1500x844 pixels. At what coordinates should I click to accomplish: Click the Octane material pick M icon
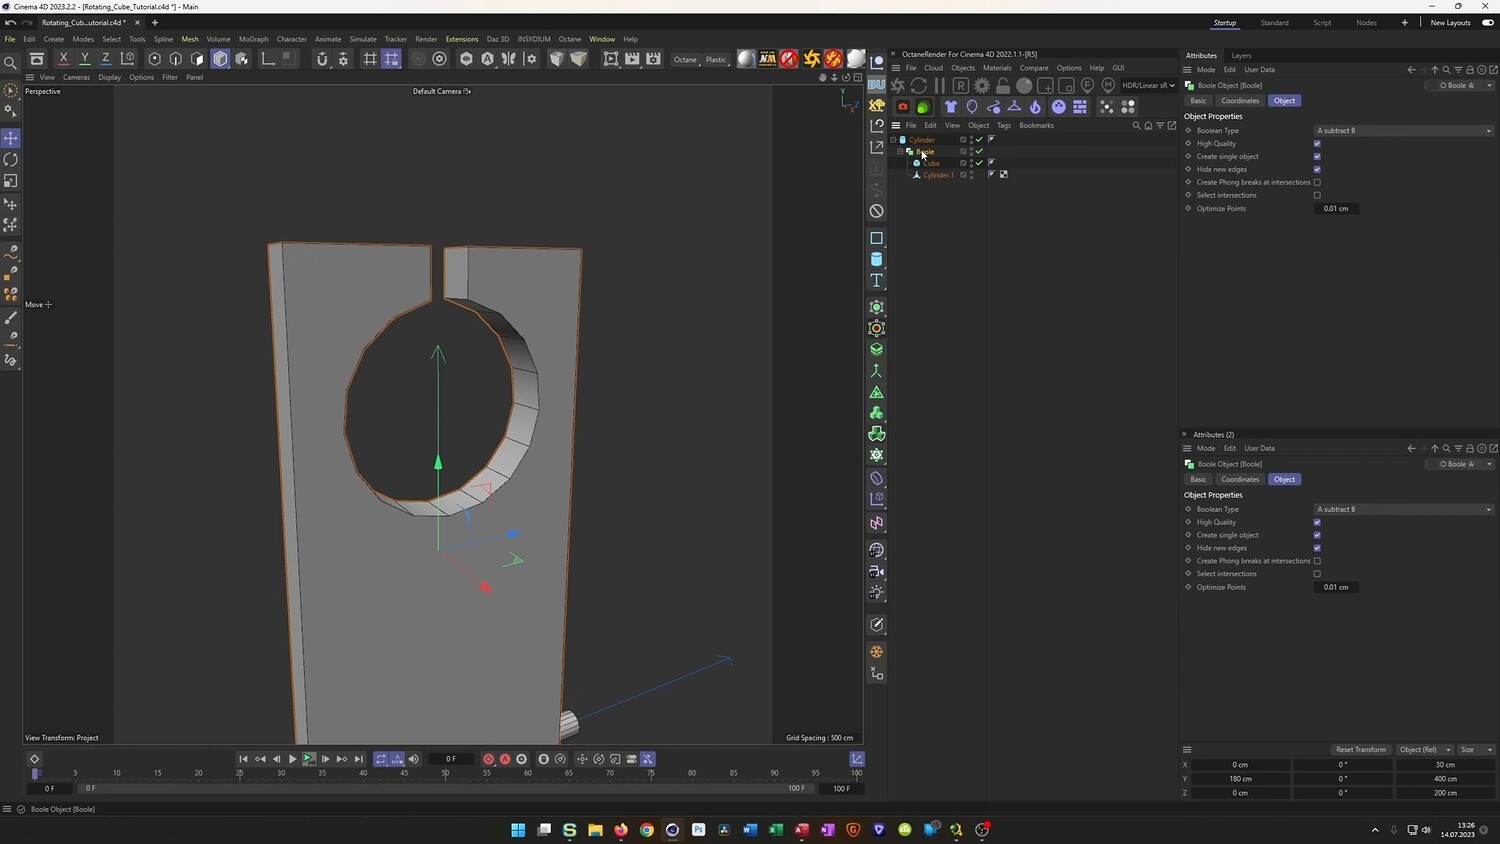pyautogui.click(x=1108, y=86)
